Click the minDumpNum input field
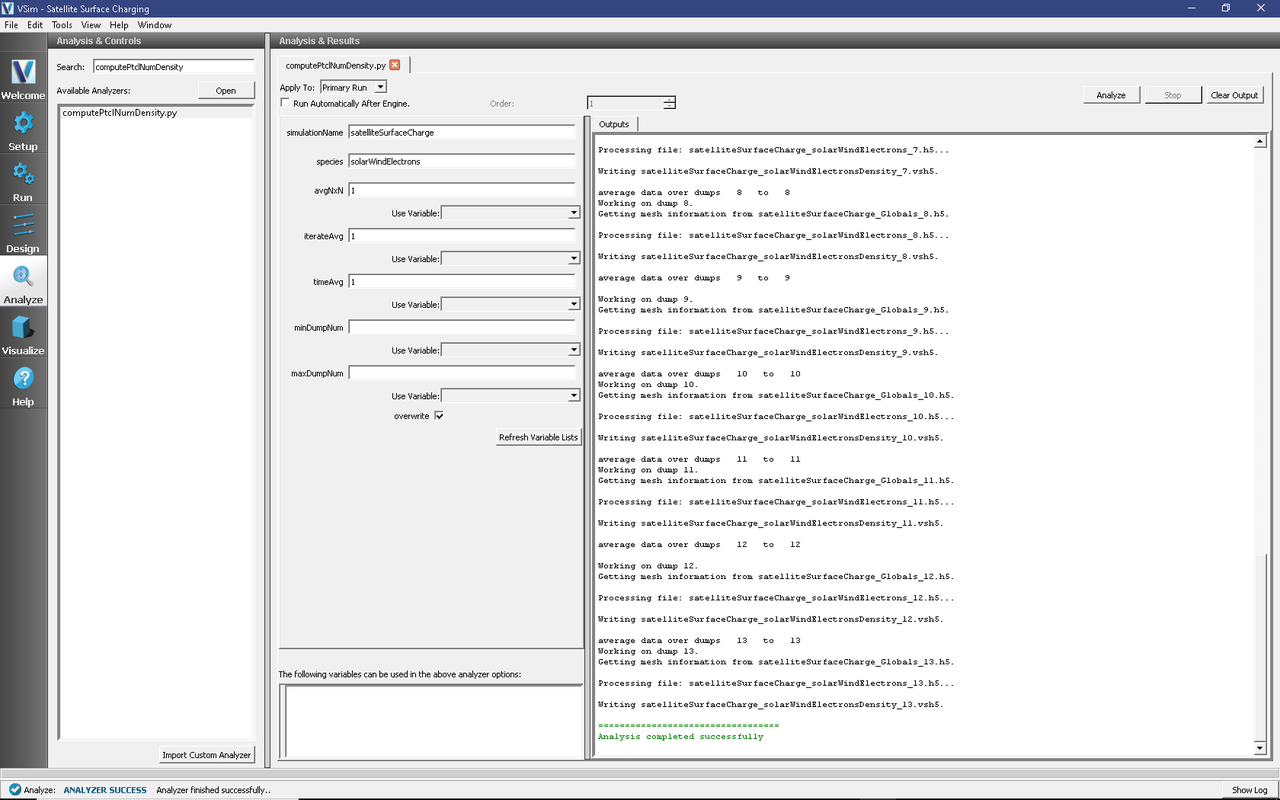This screenshot has height=800, width=1280. [461, 327]
